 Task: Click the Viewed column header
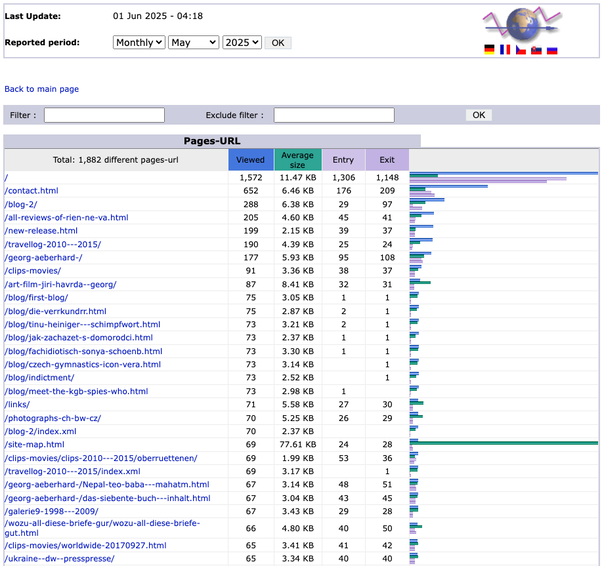(x=250, y=160)
